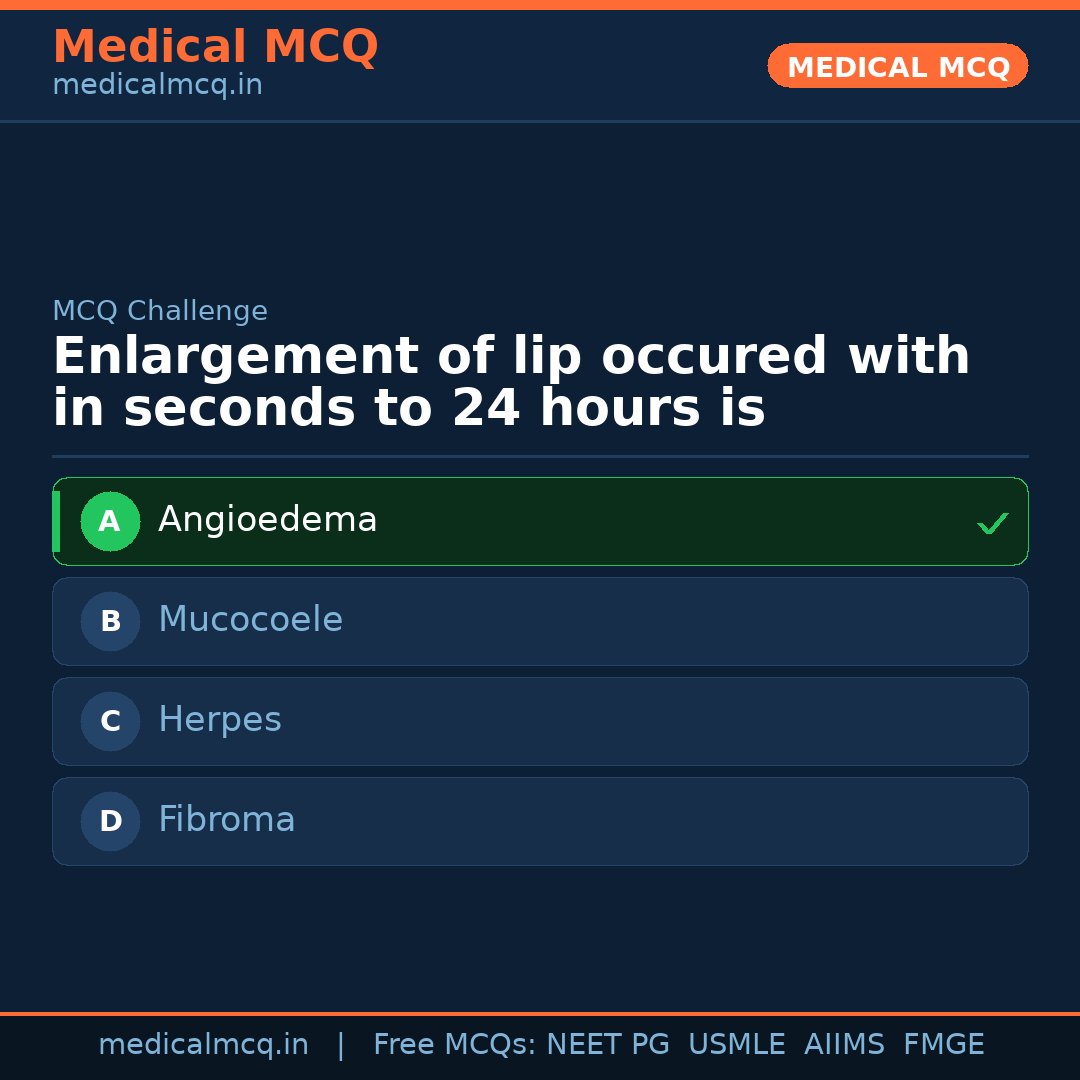
Task: Open the Medical MCQ header title
Action: [x=215, y=47]
